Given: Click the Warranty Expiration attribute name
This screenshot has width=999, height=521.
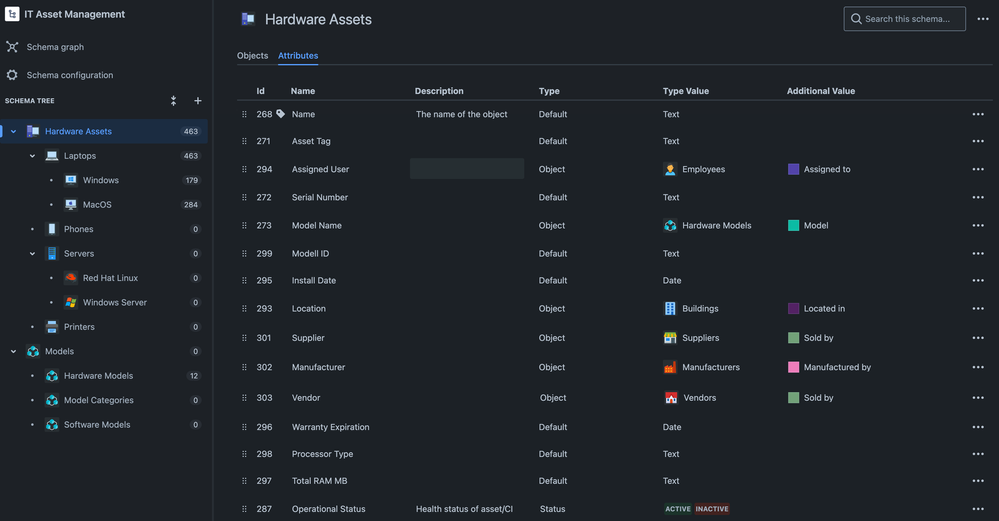Looking at the screenshot, I should (330, 427).
